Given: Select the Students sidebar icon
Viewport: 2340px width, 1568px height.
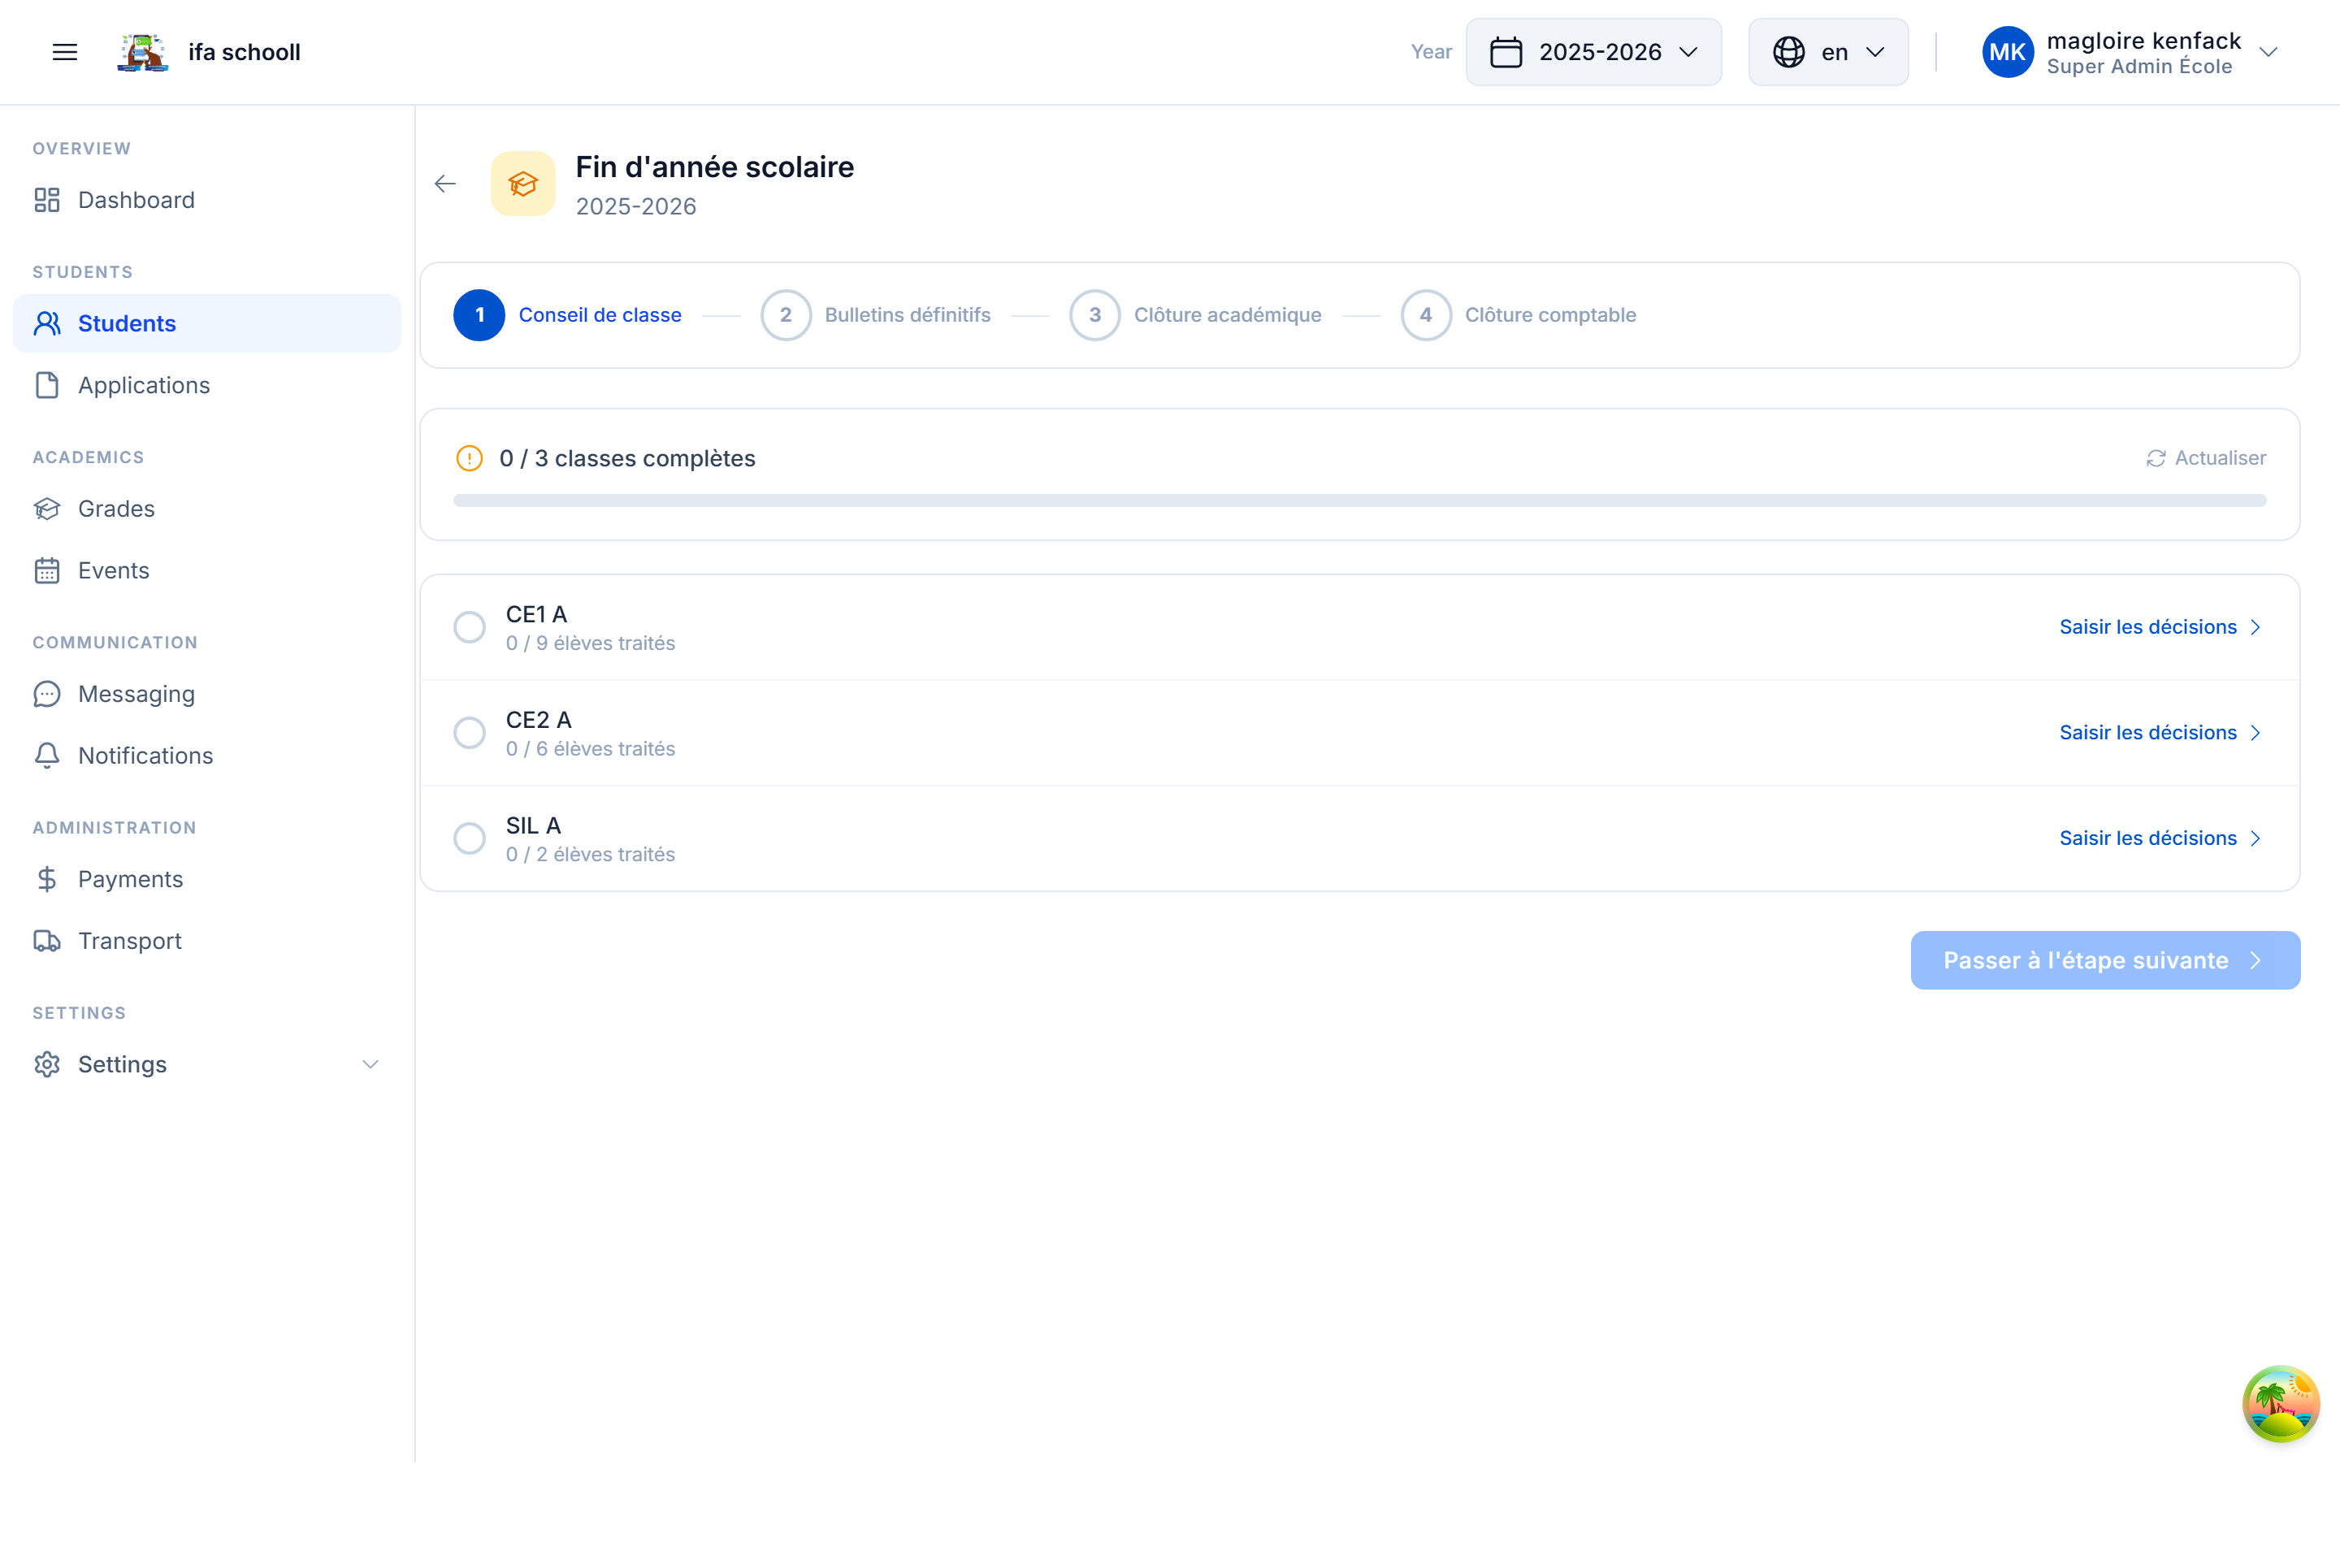Looking at the screenshot, I should tap(47, 323).
